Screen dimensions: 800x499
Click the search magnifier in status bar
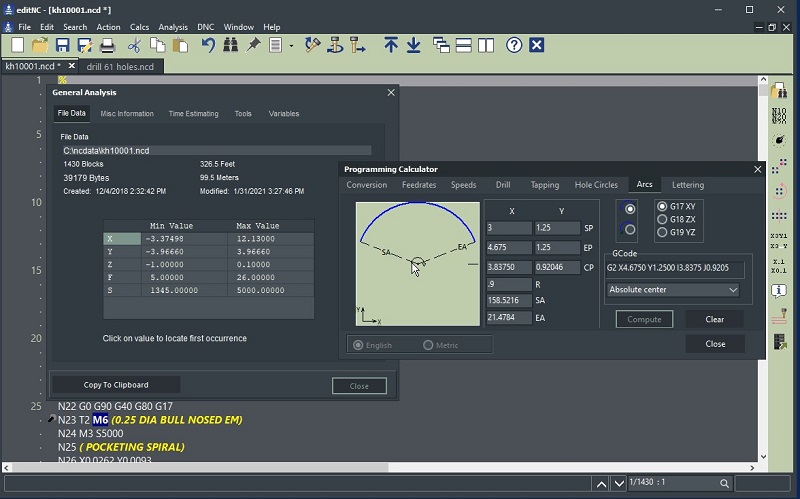coord(724,483)
